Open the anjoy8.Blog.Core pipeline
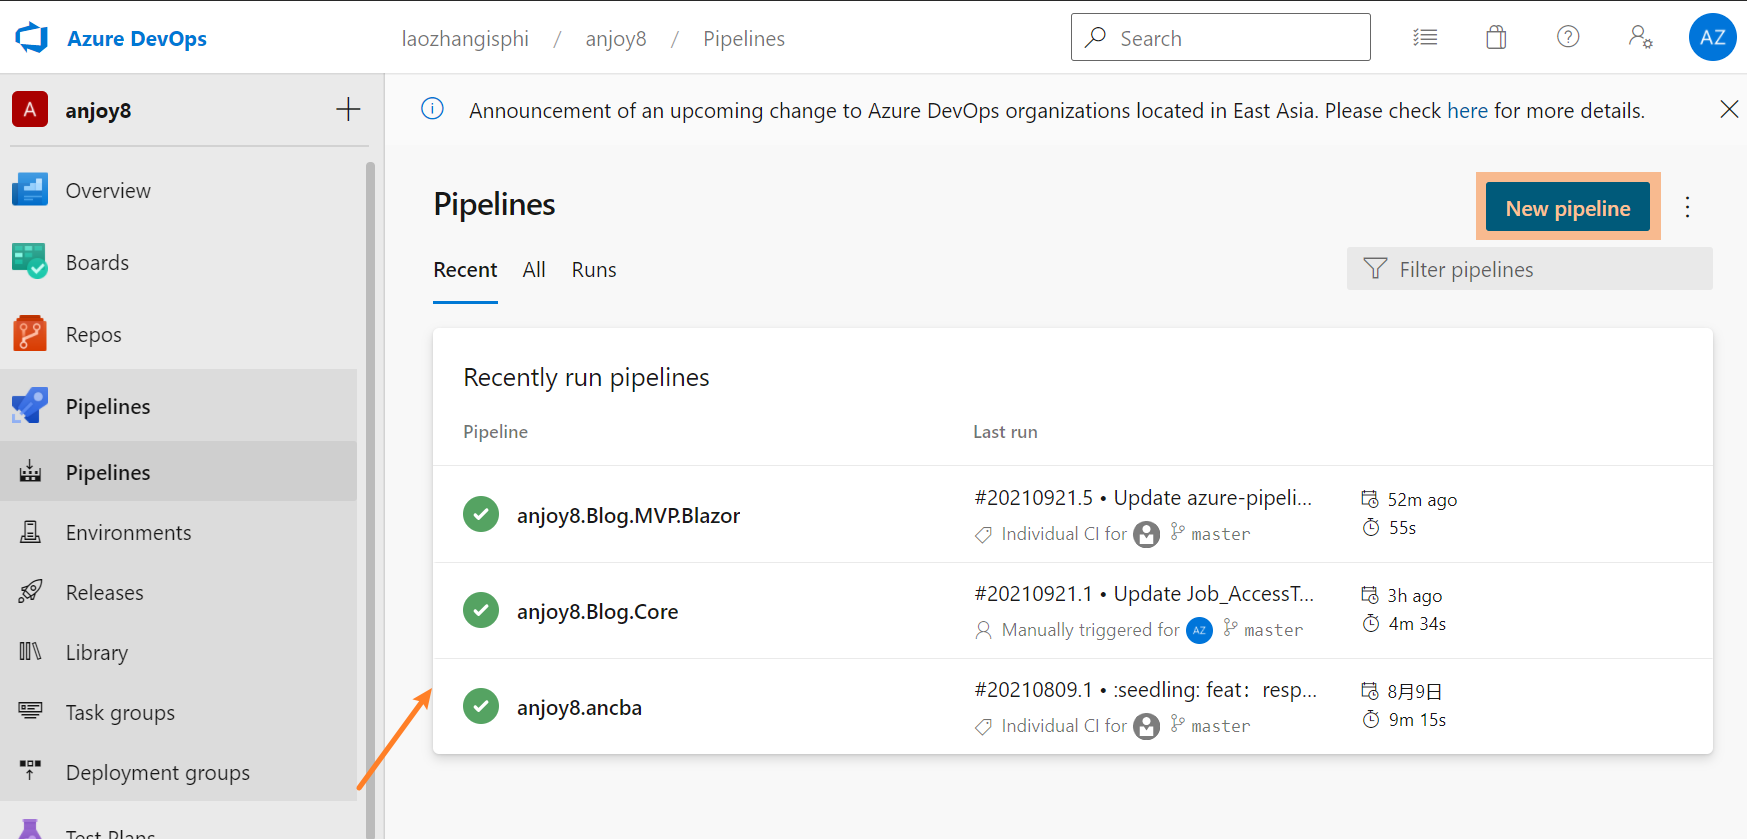Viewport: 1747px width, 839px height. pos(597,611)
